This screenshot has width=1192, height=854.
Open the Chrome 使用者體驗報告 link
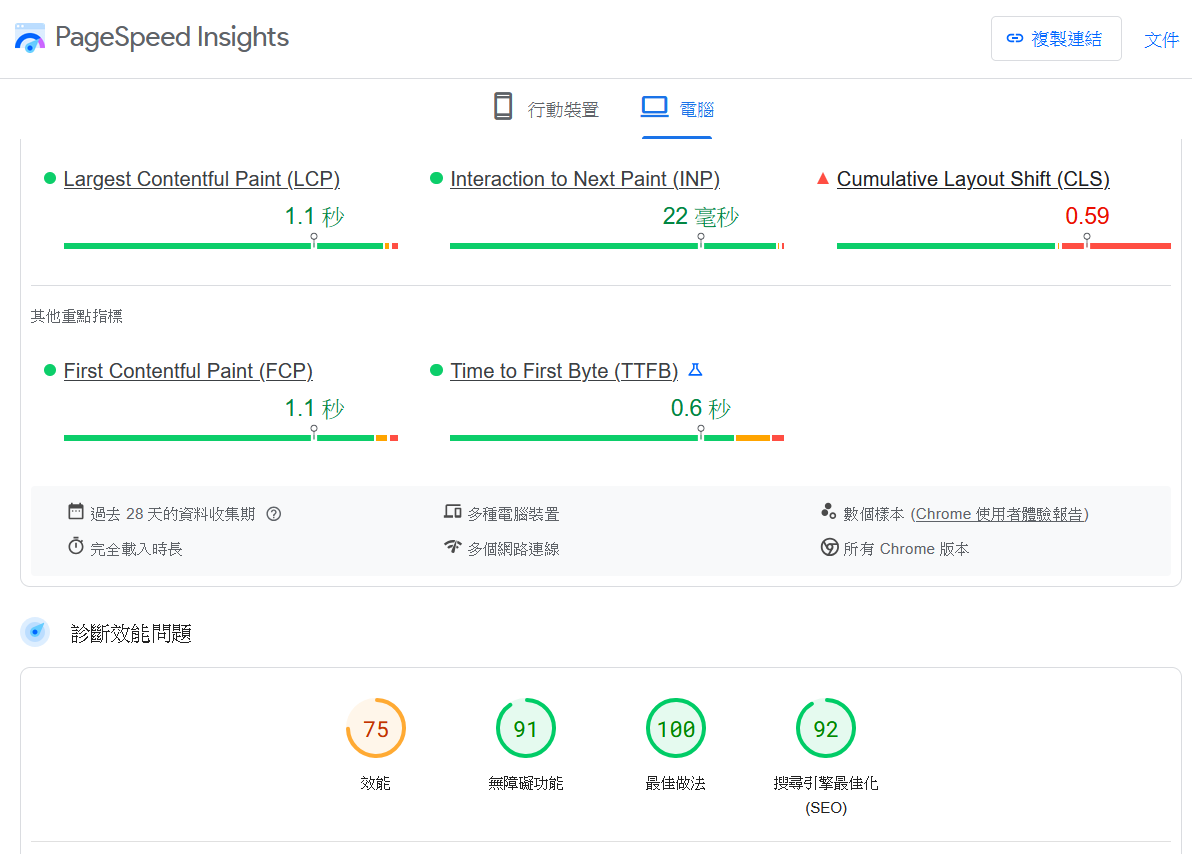coord(999,514)
